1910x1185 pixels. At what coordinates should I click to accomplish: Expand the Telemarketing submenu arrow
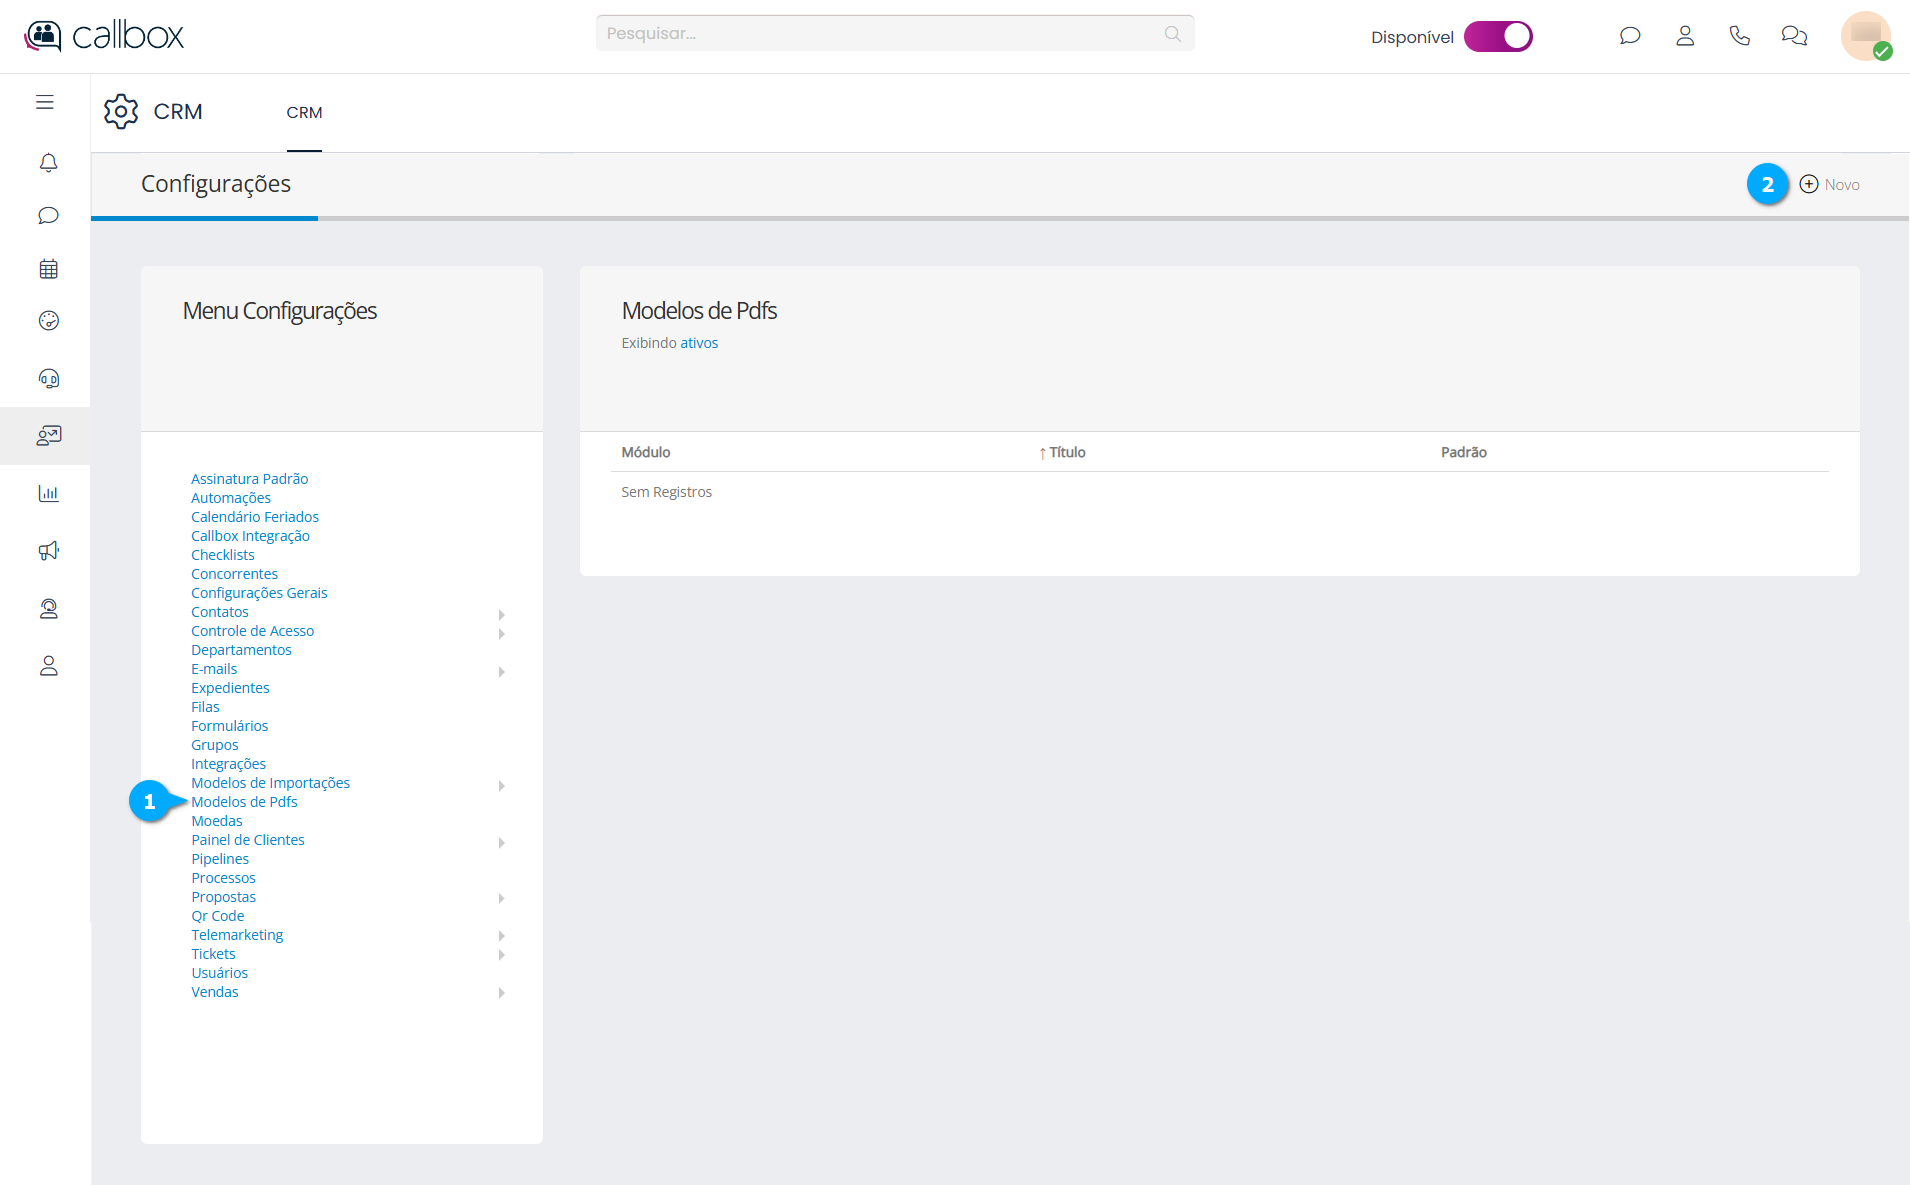[x=501, y=936]
